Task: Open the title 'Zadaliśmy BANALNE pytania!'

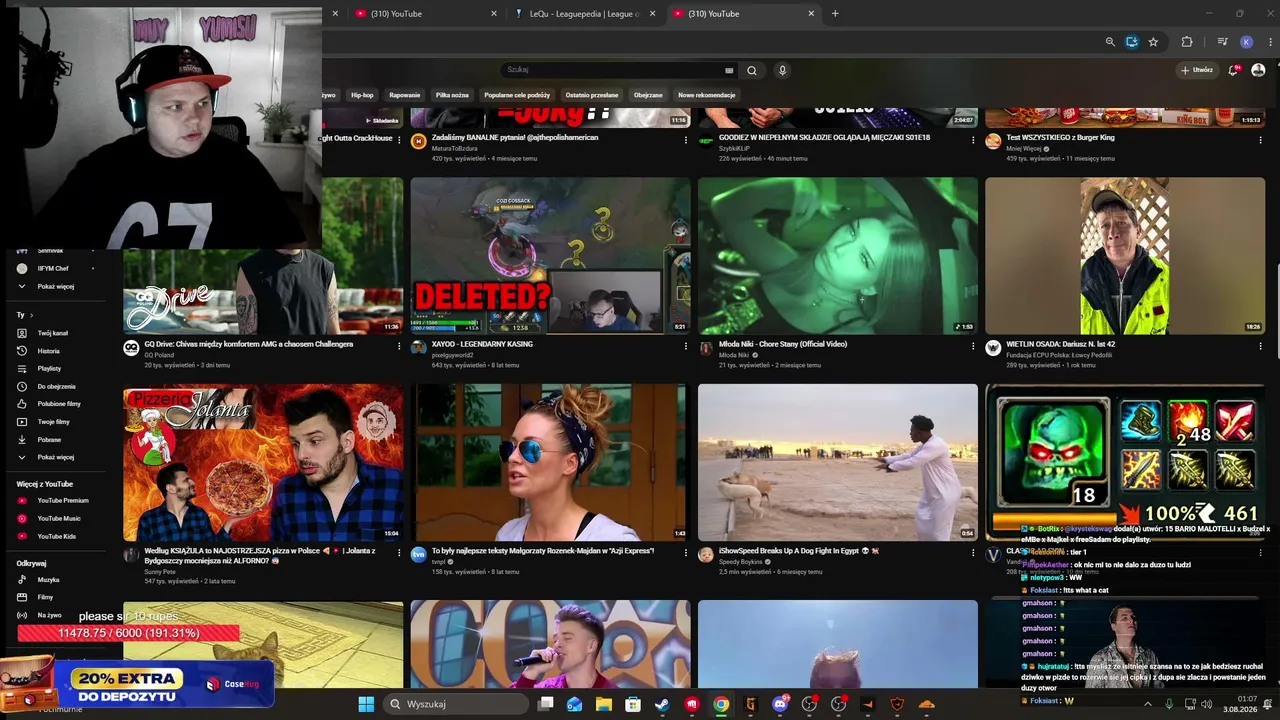Action: click(x=515, y=138)
